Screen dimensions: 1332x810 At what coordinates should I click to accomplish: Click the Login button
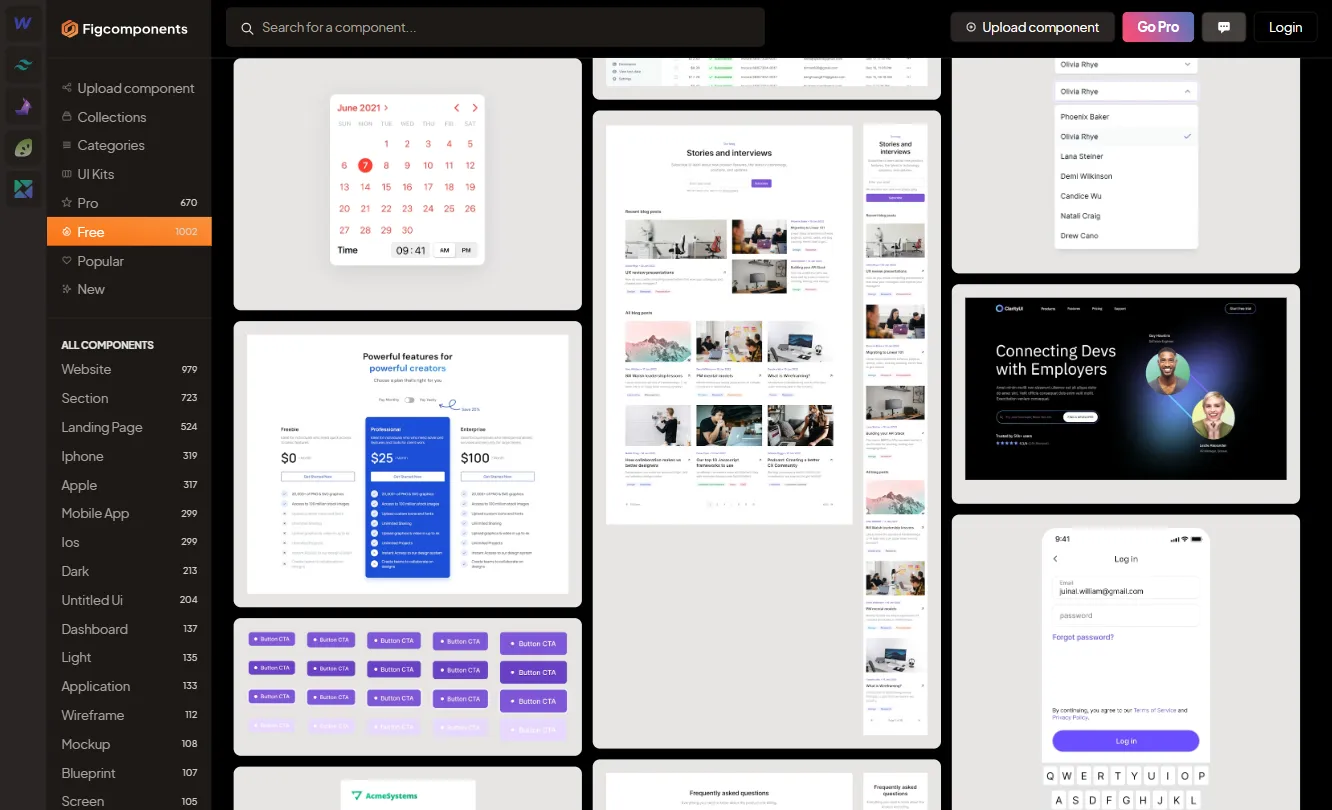coord(1286,27)
